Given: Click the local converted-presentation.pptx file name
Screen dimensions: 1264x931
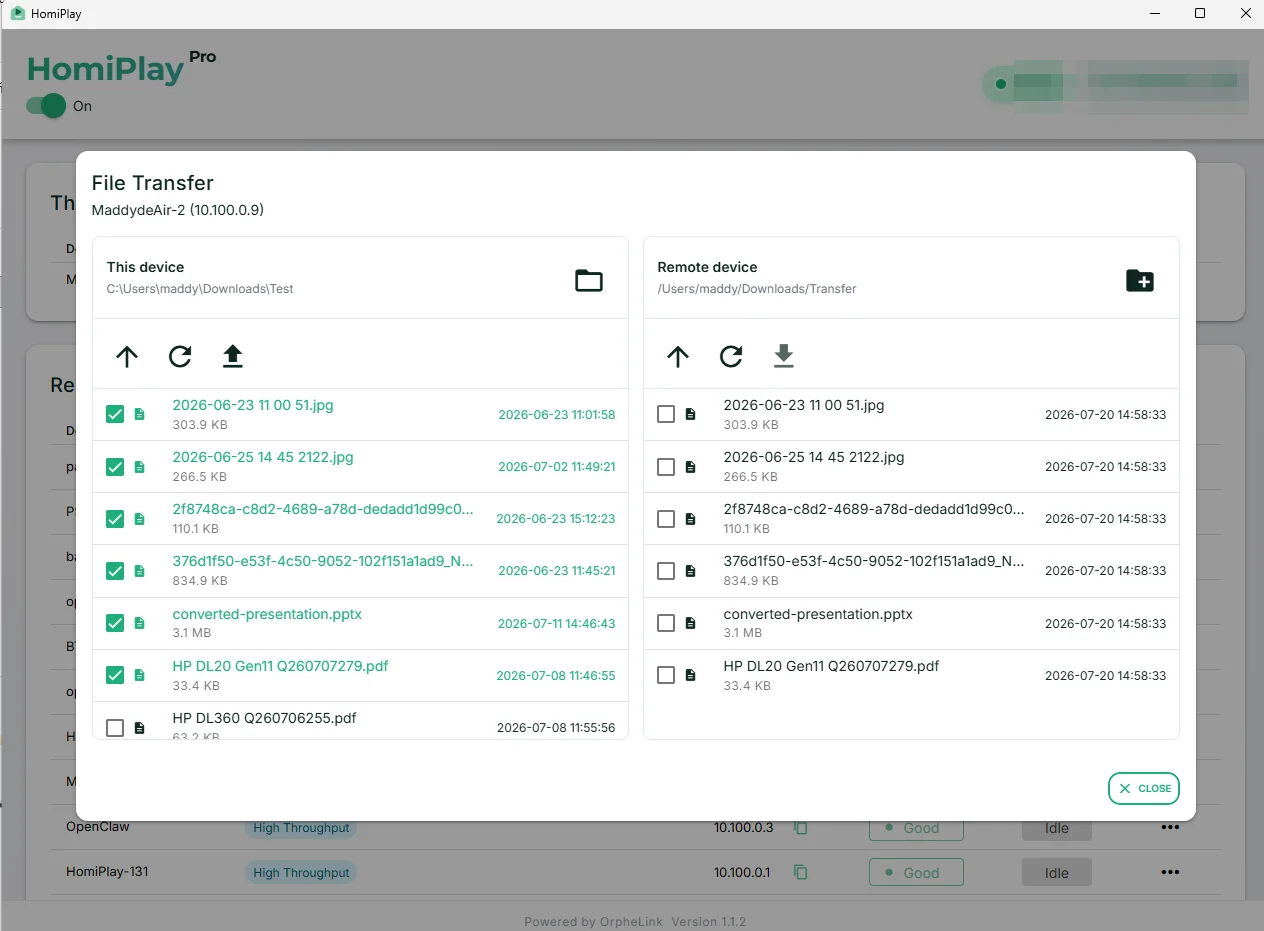Looking at the screenshot, I should [267, 614].
